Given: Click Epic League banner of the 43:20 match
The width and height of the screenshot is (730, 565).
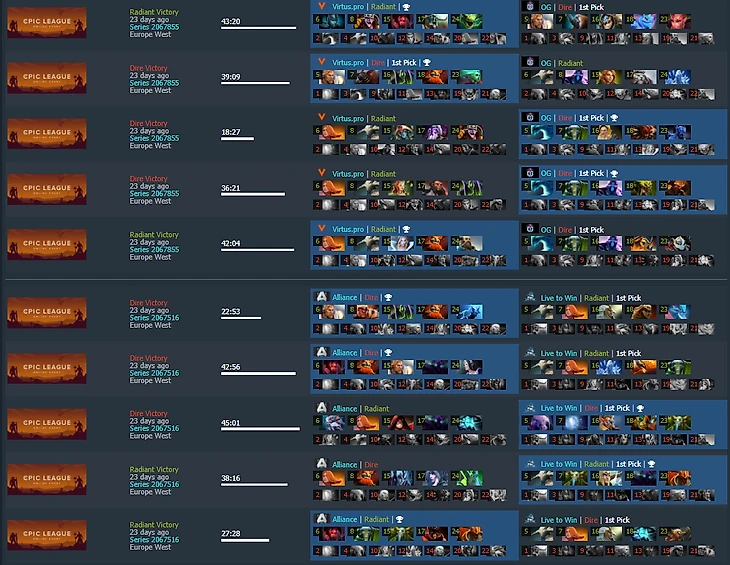Looking at the screenshot, I should [47, 22].
